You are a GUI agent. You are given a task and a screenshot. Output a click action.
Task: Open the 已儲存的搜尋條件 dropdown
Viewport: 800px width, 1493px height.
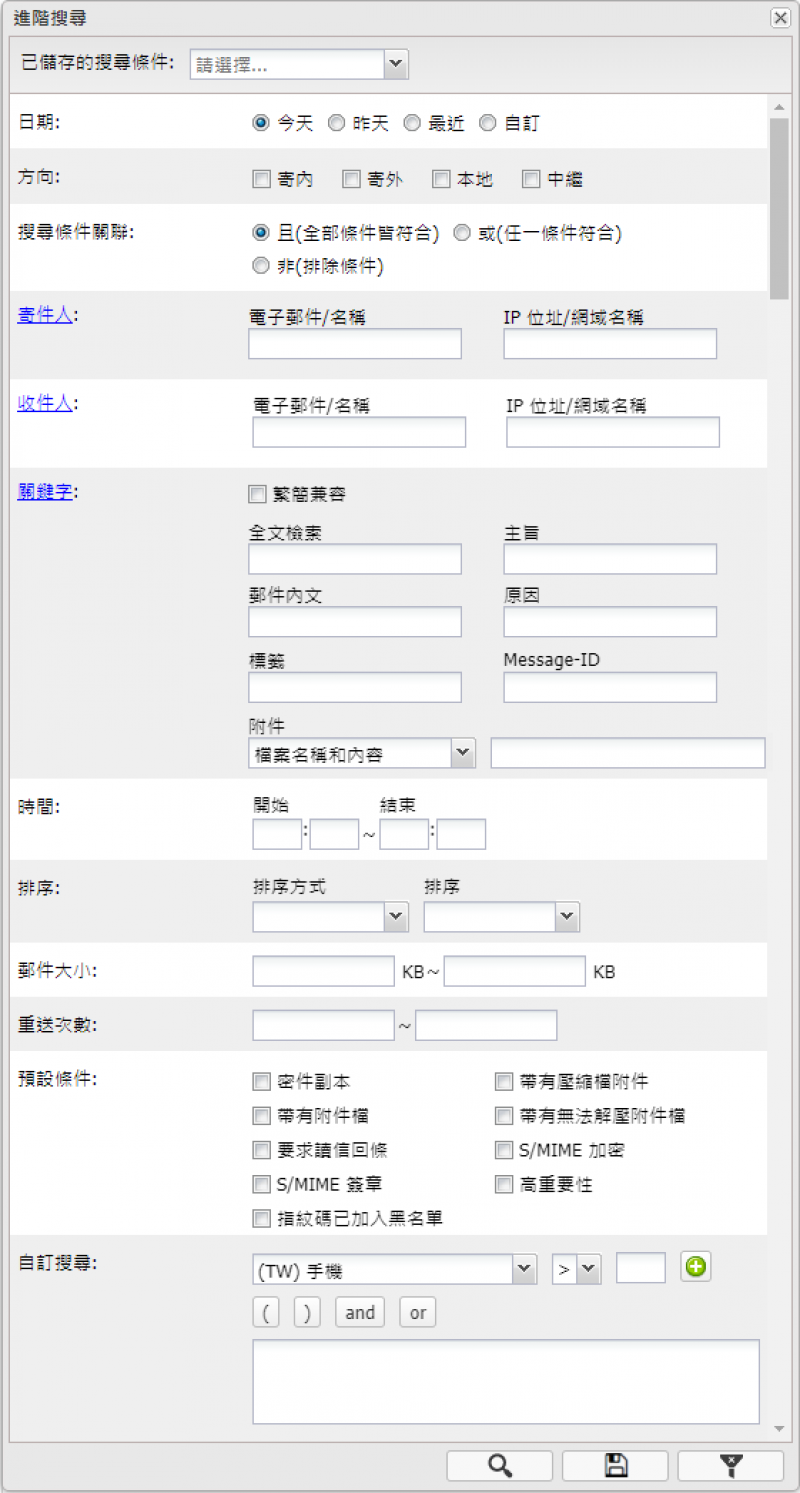[396, 65]
